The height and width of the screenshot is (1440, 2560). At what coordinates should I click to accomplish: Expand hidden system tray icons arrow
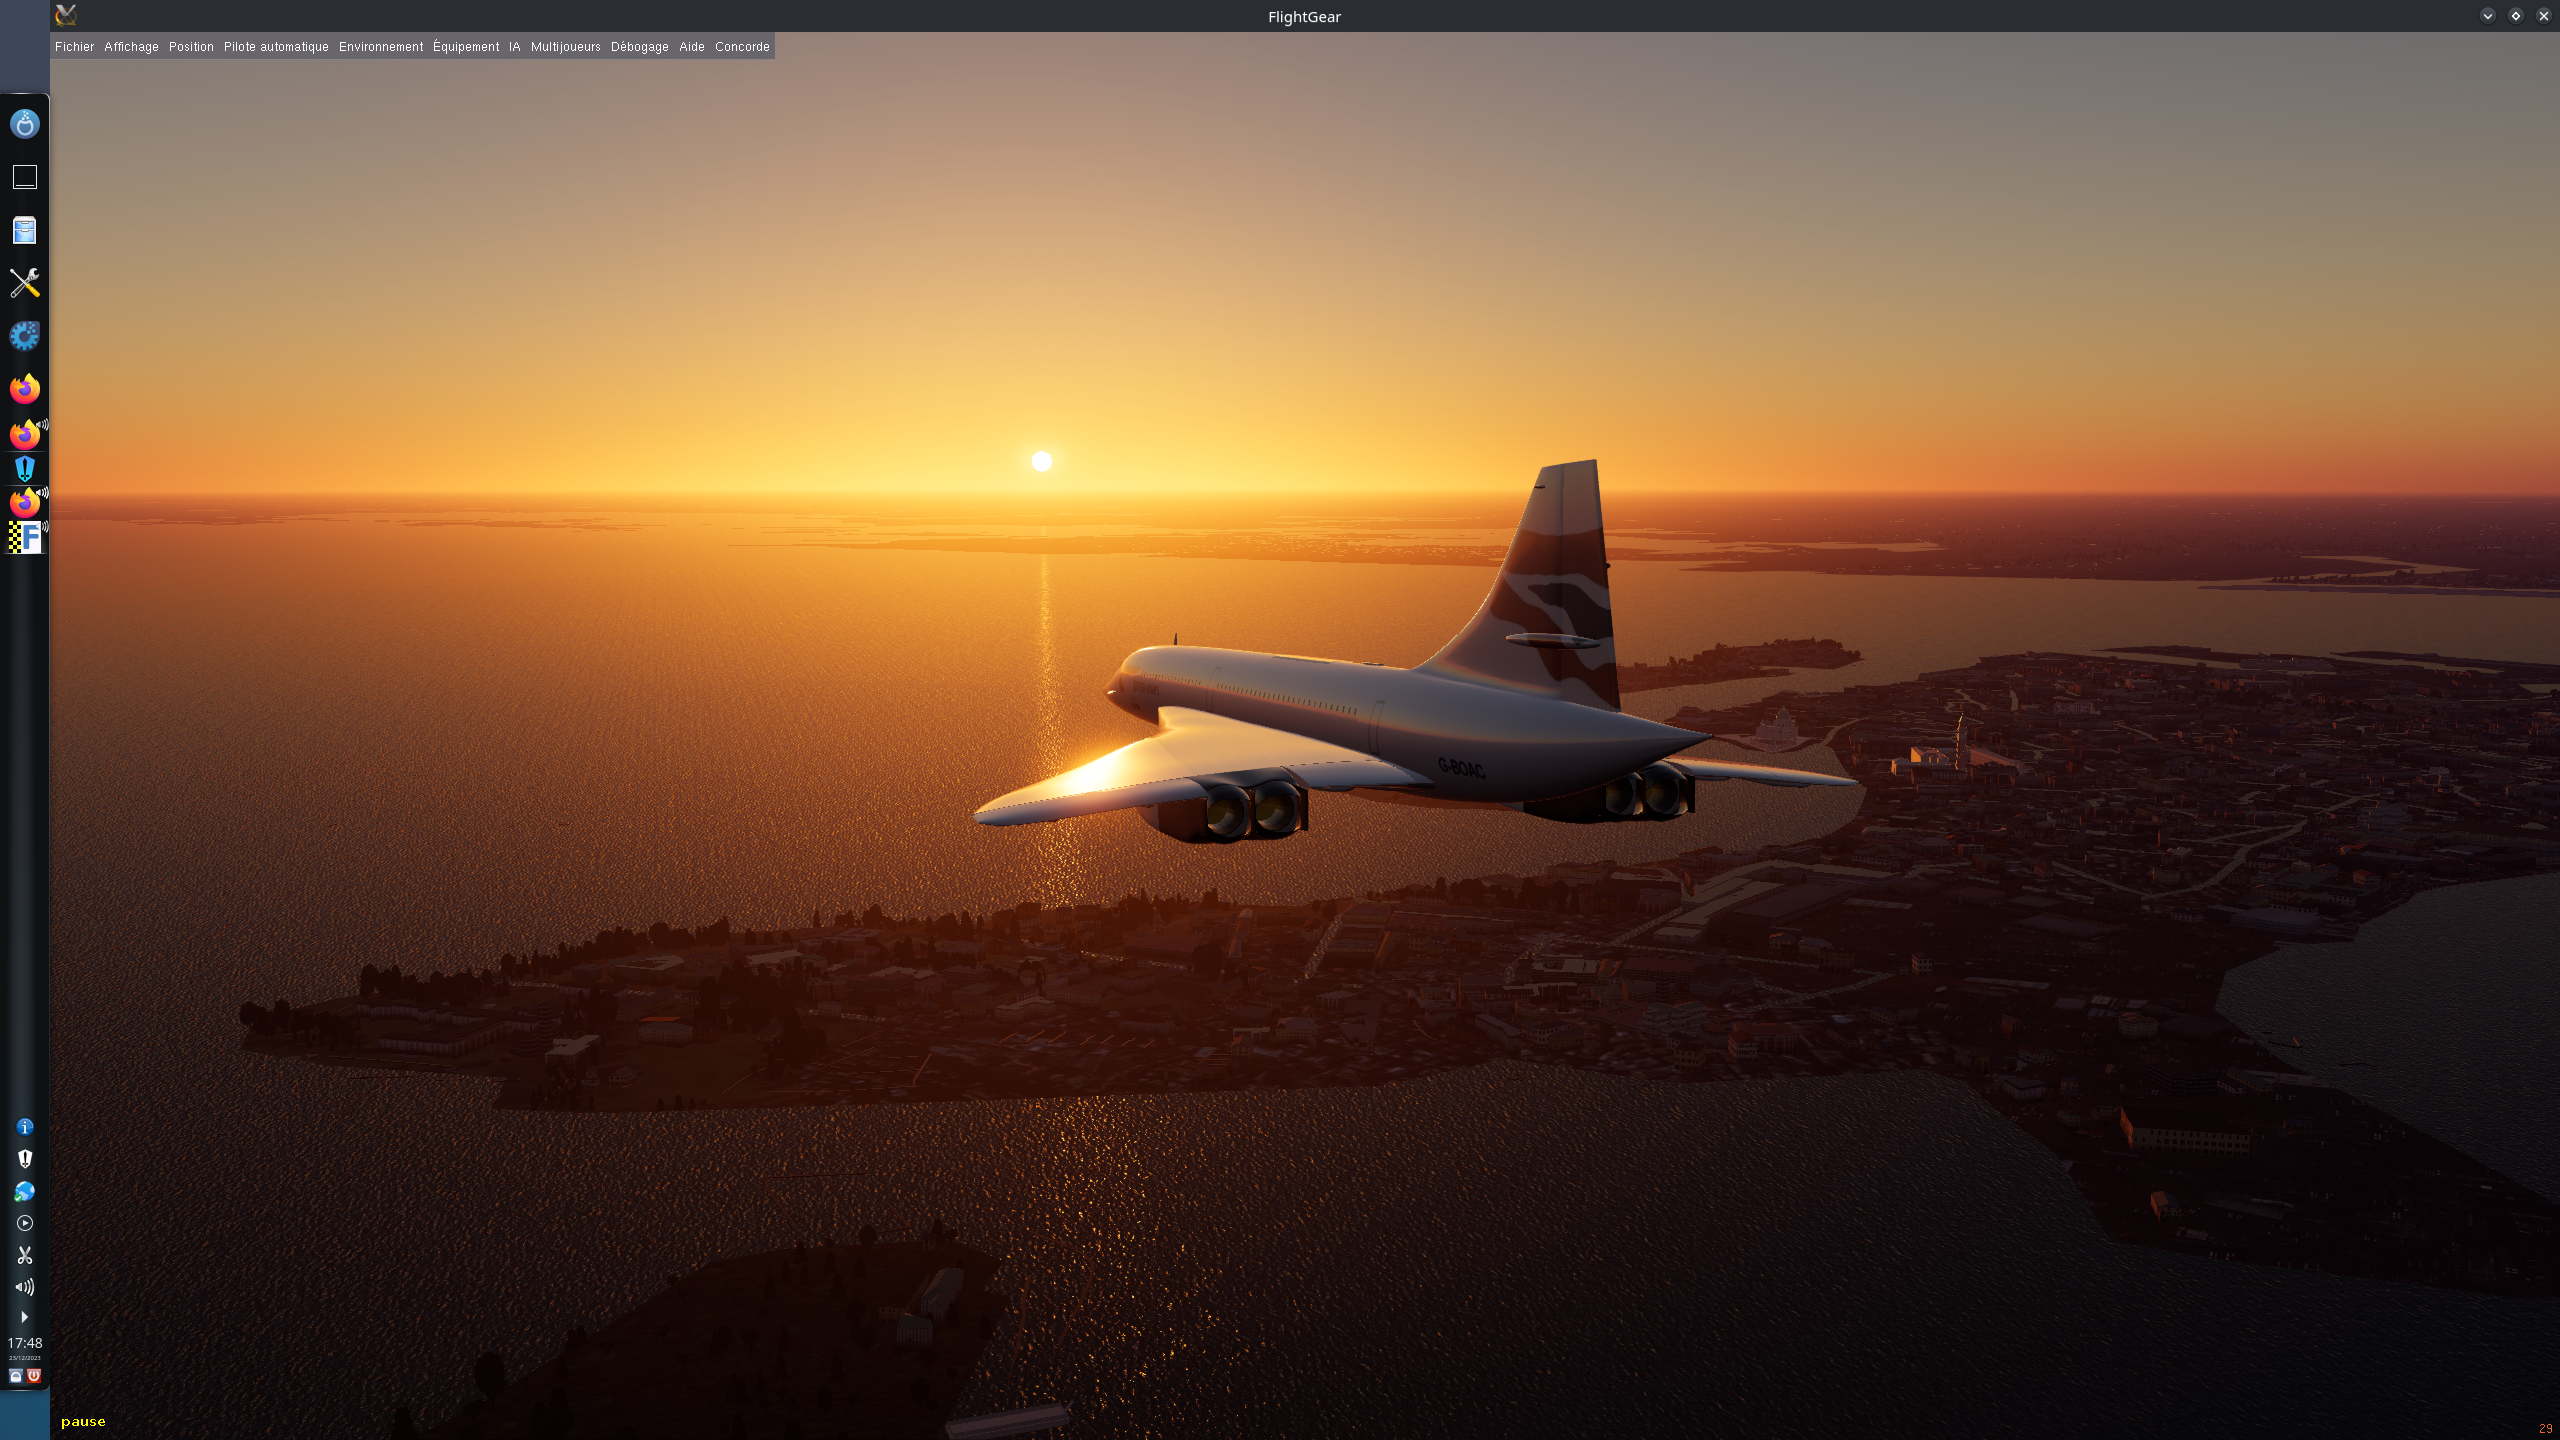pyautogui.click(x=25, y=1317)
